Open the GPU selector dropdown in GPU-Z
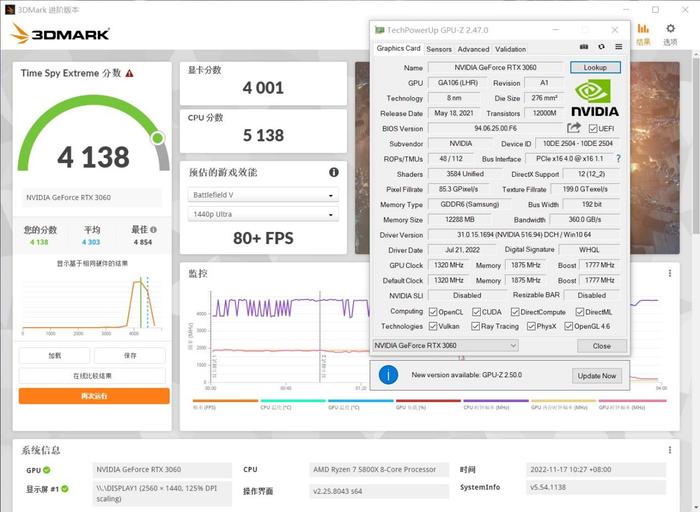Screen dimensions: 700x512 coord(445,345)
